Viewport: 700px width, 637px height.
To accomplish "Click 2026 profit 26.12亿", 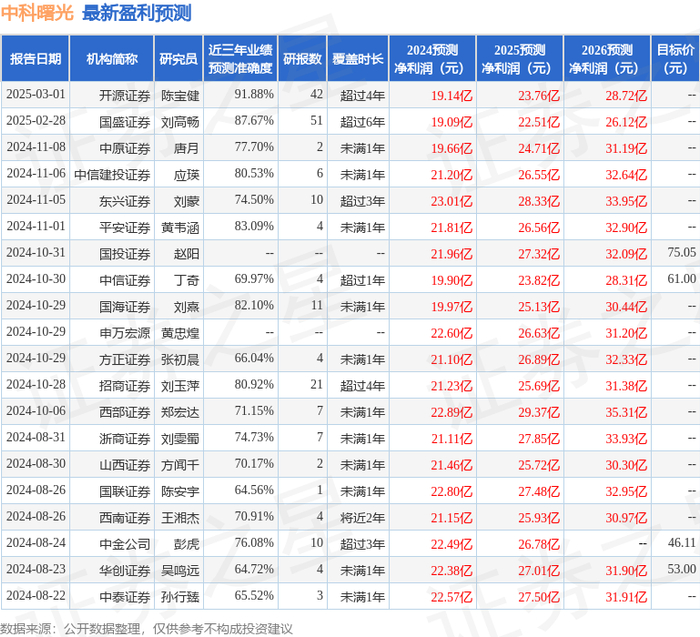I will pos(626,122).
